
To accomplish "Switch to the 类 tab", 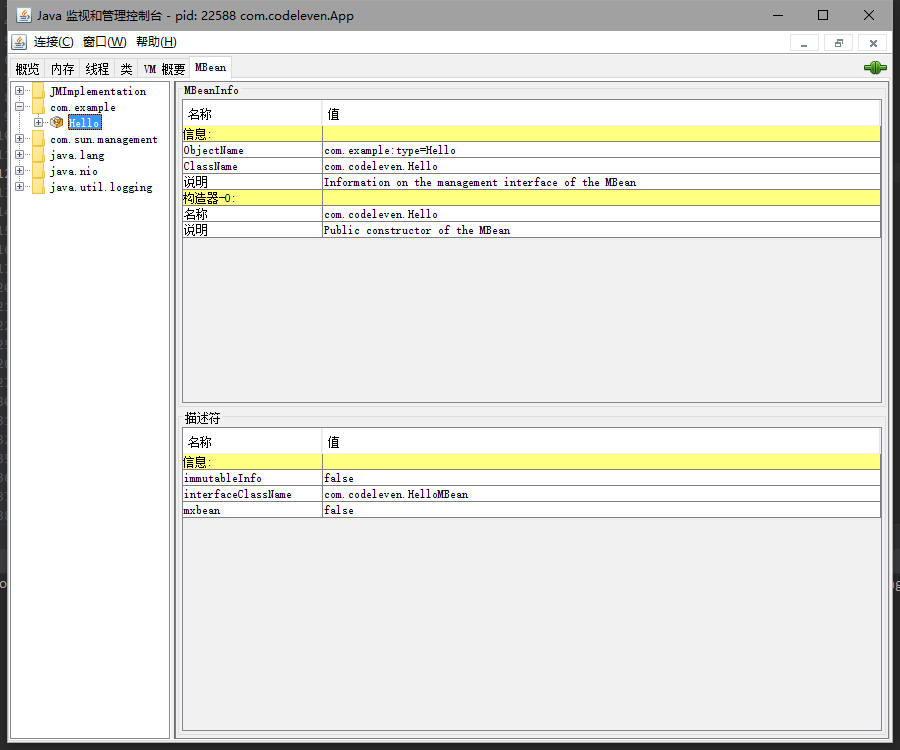I will pos(126,69).
